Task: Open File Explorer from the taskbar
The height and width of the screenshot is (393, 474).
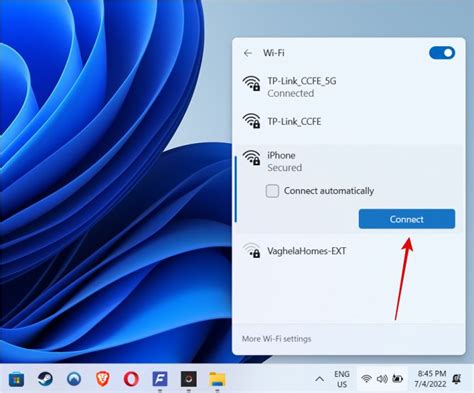Action: click(x=217, y=379)
